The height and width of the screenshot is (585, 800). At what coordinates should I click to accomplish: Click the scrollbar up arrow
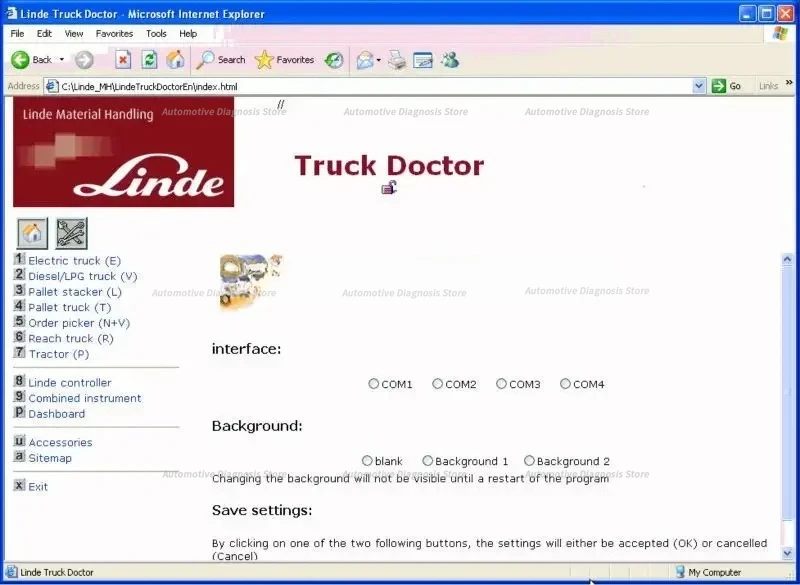[x=787, y=260]
